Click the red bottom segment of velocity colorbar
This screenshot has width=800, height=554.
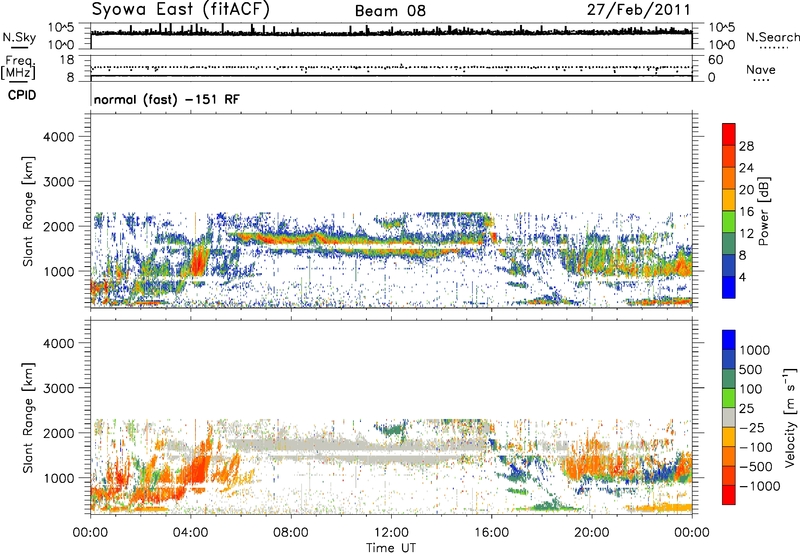(729, 495)
